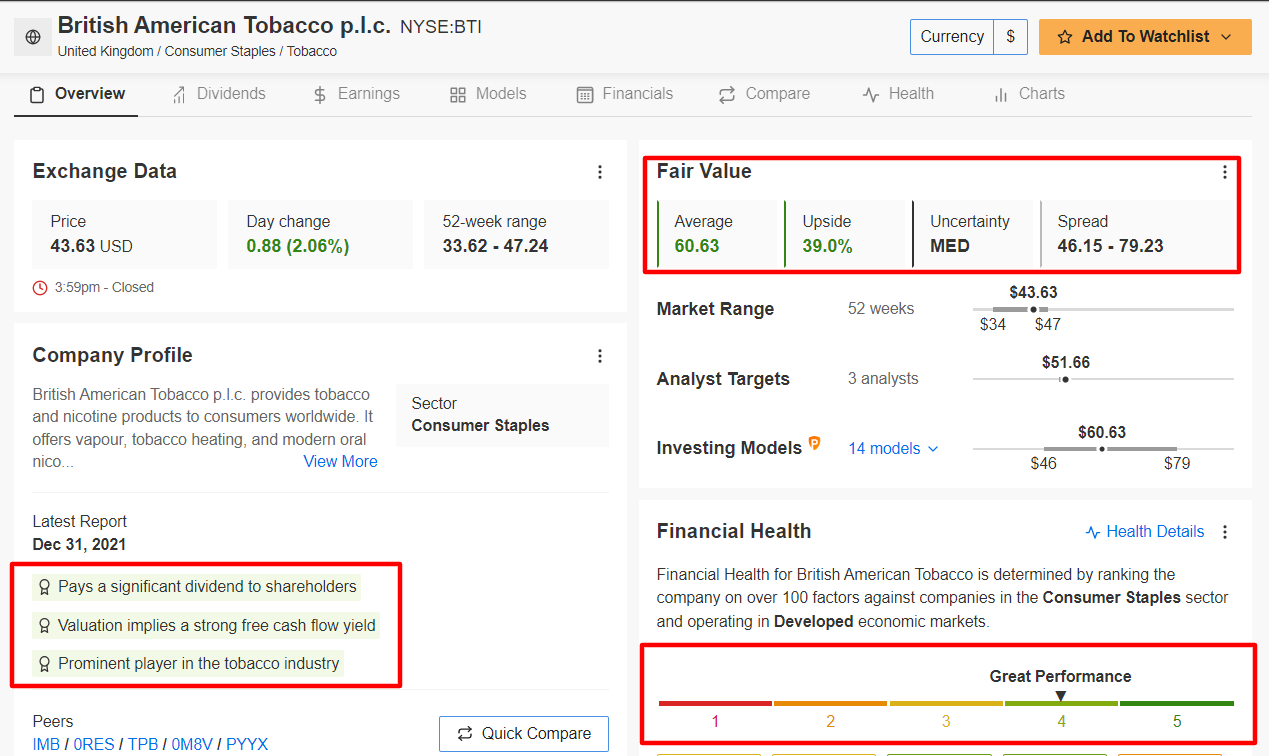The image size is (1269, 756).
Task: Expand the 14 models dropdown
Action: click(x=894, y=449)
